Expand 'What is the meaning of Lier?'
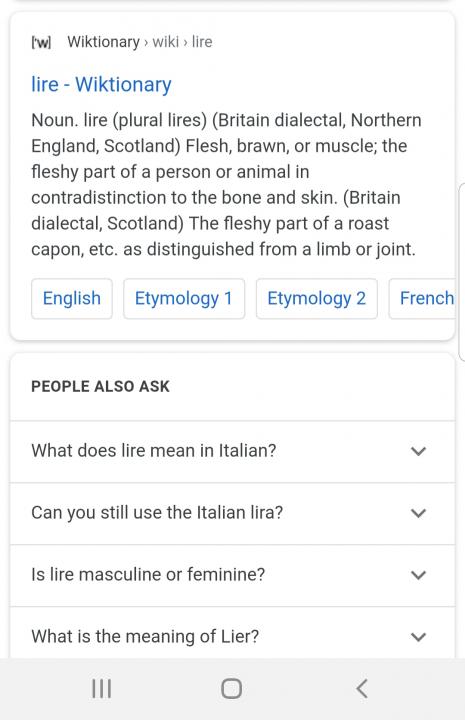This screenshot has height=720, width=465. (x=232, y=636)
